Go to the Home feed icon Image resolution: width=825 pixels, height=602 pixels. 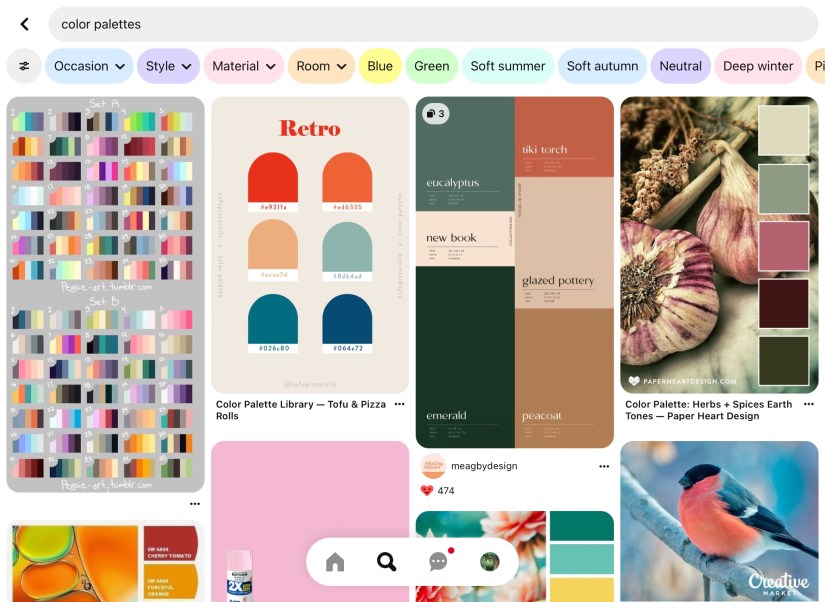click(335, 562)
